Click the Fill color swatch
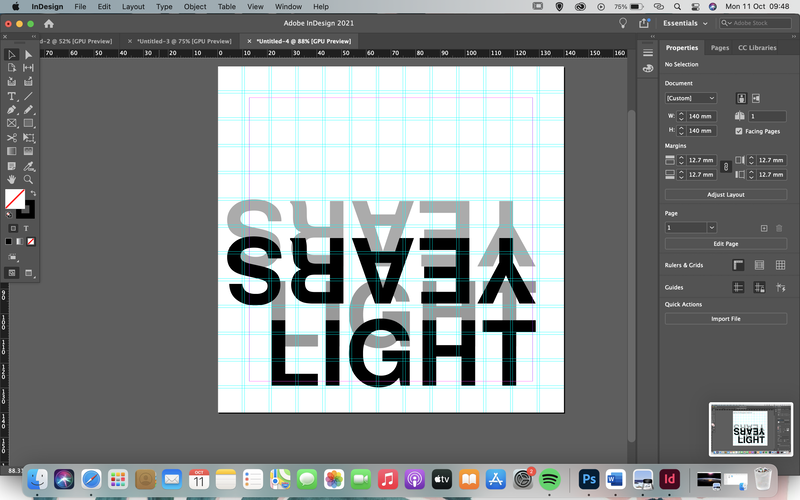 click(15, 199)
